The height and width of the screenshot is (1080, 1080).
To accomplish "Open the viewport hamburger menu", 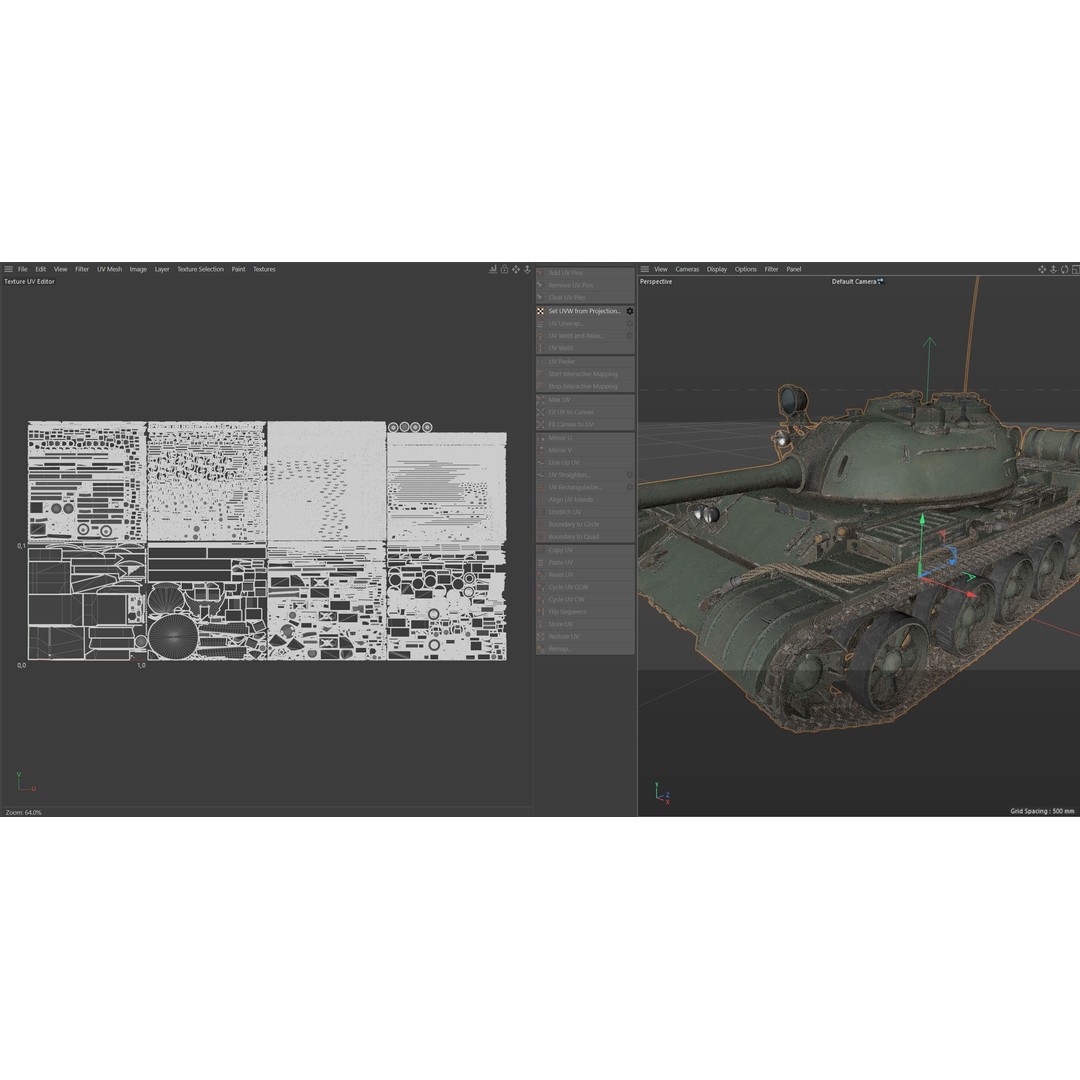I will point(646,269).
